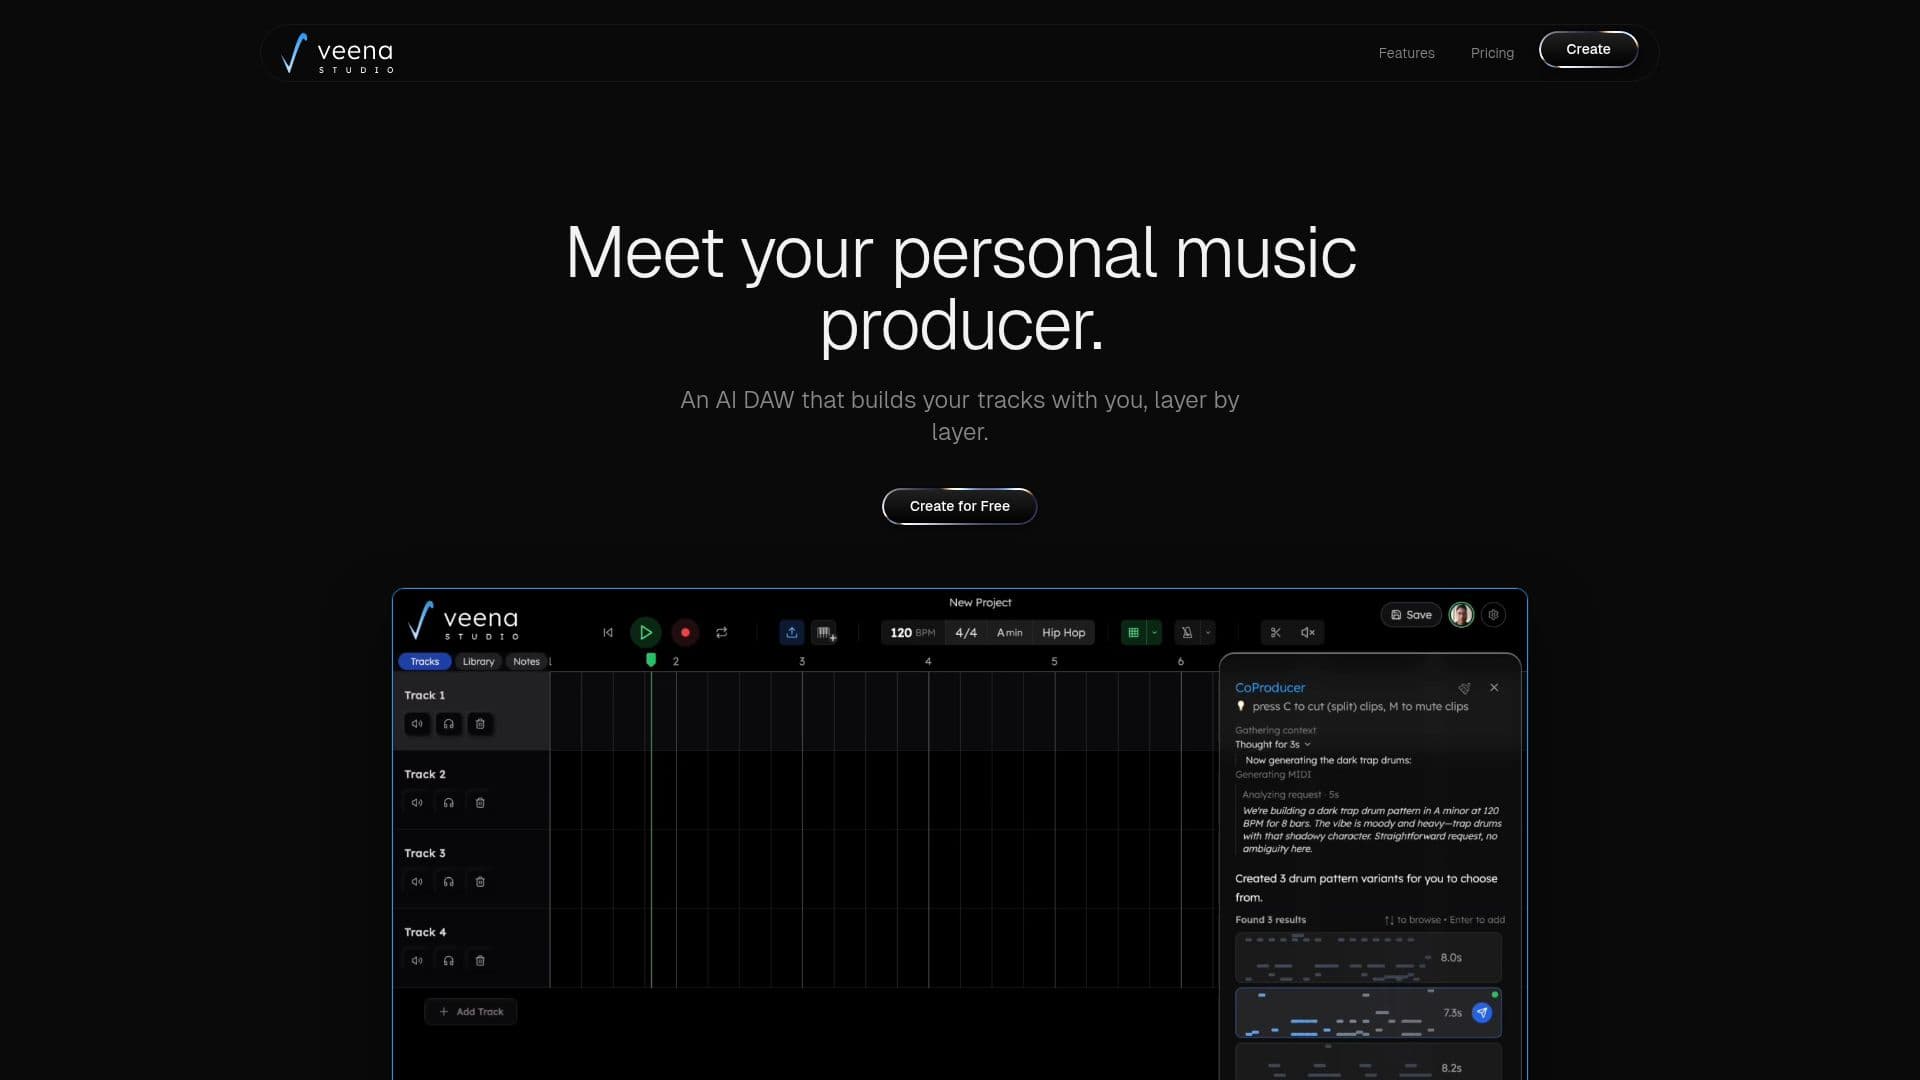Solo Track 2 with headphones icon

pyautogui.click(x=449, y=803)
